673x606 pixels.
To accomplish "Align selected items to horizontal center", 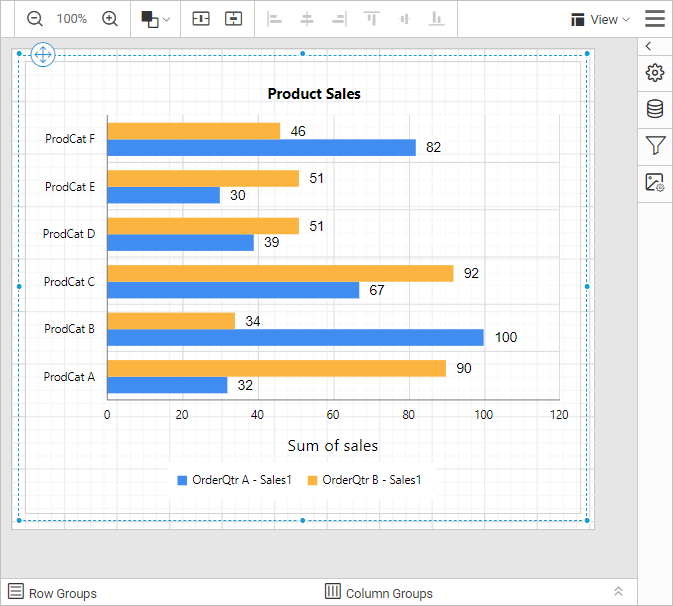I will click(306, 19).
